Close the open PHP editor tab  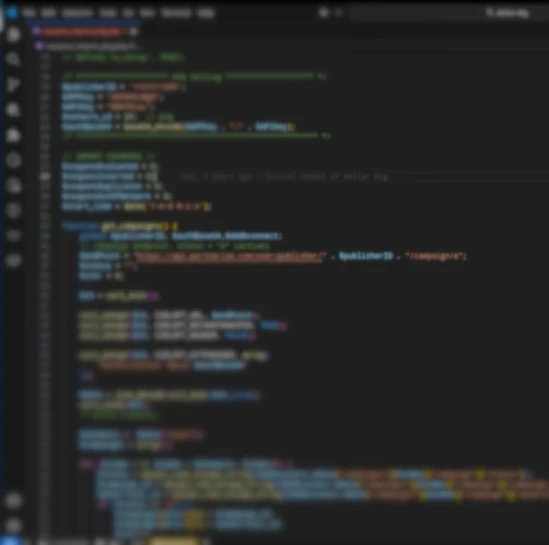pos(133,32)
